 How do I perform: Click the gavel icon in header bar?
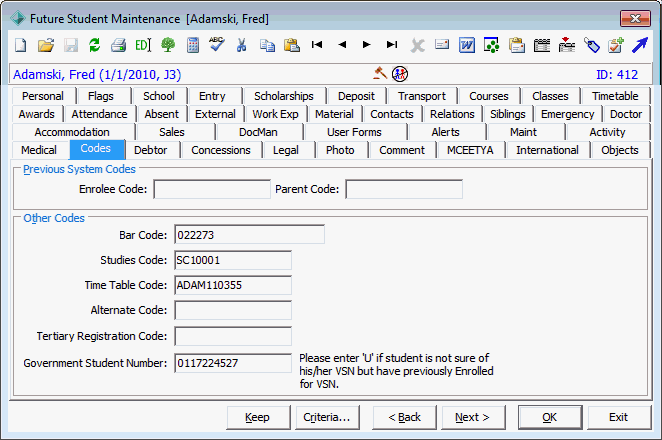(380, 73)
